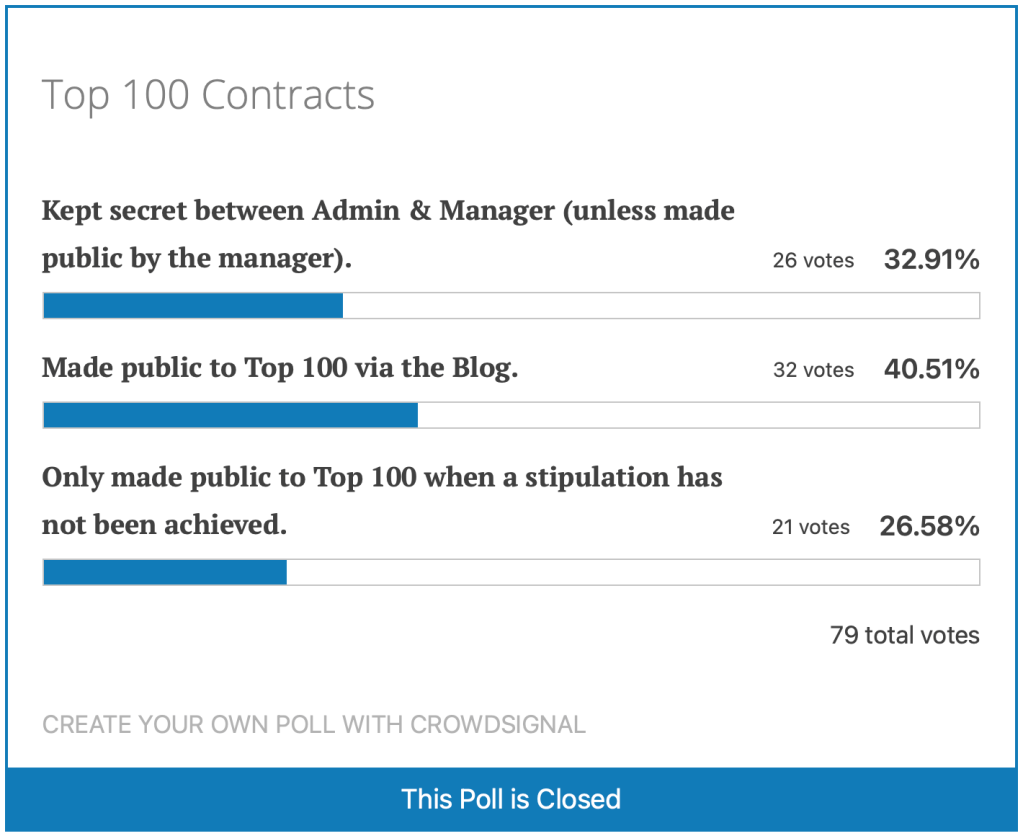
Task: Click the empty portion of the 32.91% bar
Action: 660,306
